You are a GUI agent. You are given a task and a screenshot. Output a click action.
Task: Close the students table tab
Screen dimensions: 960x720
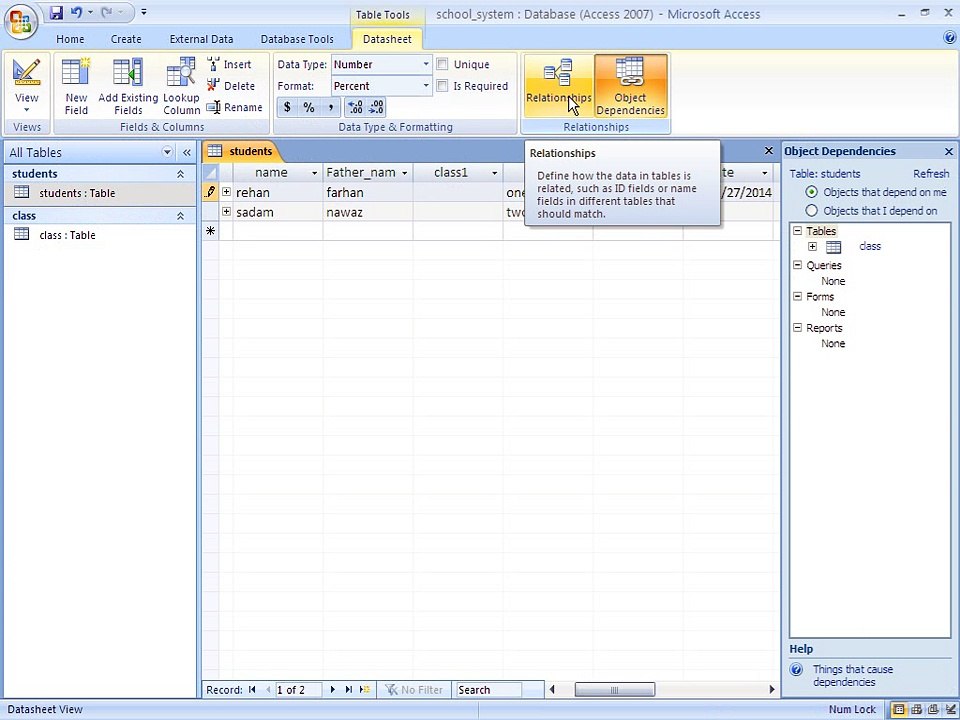(769, 151)
